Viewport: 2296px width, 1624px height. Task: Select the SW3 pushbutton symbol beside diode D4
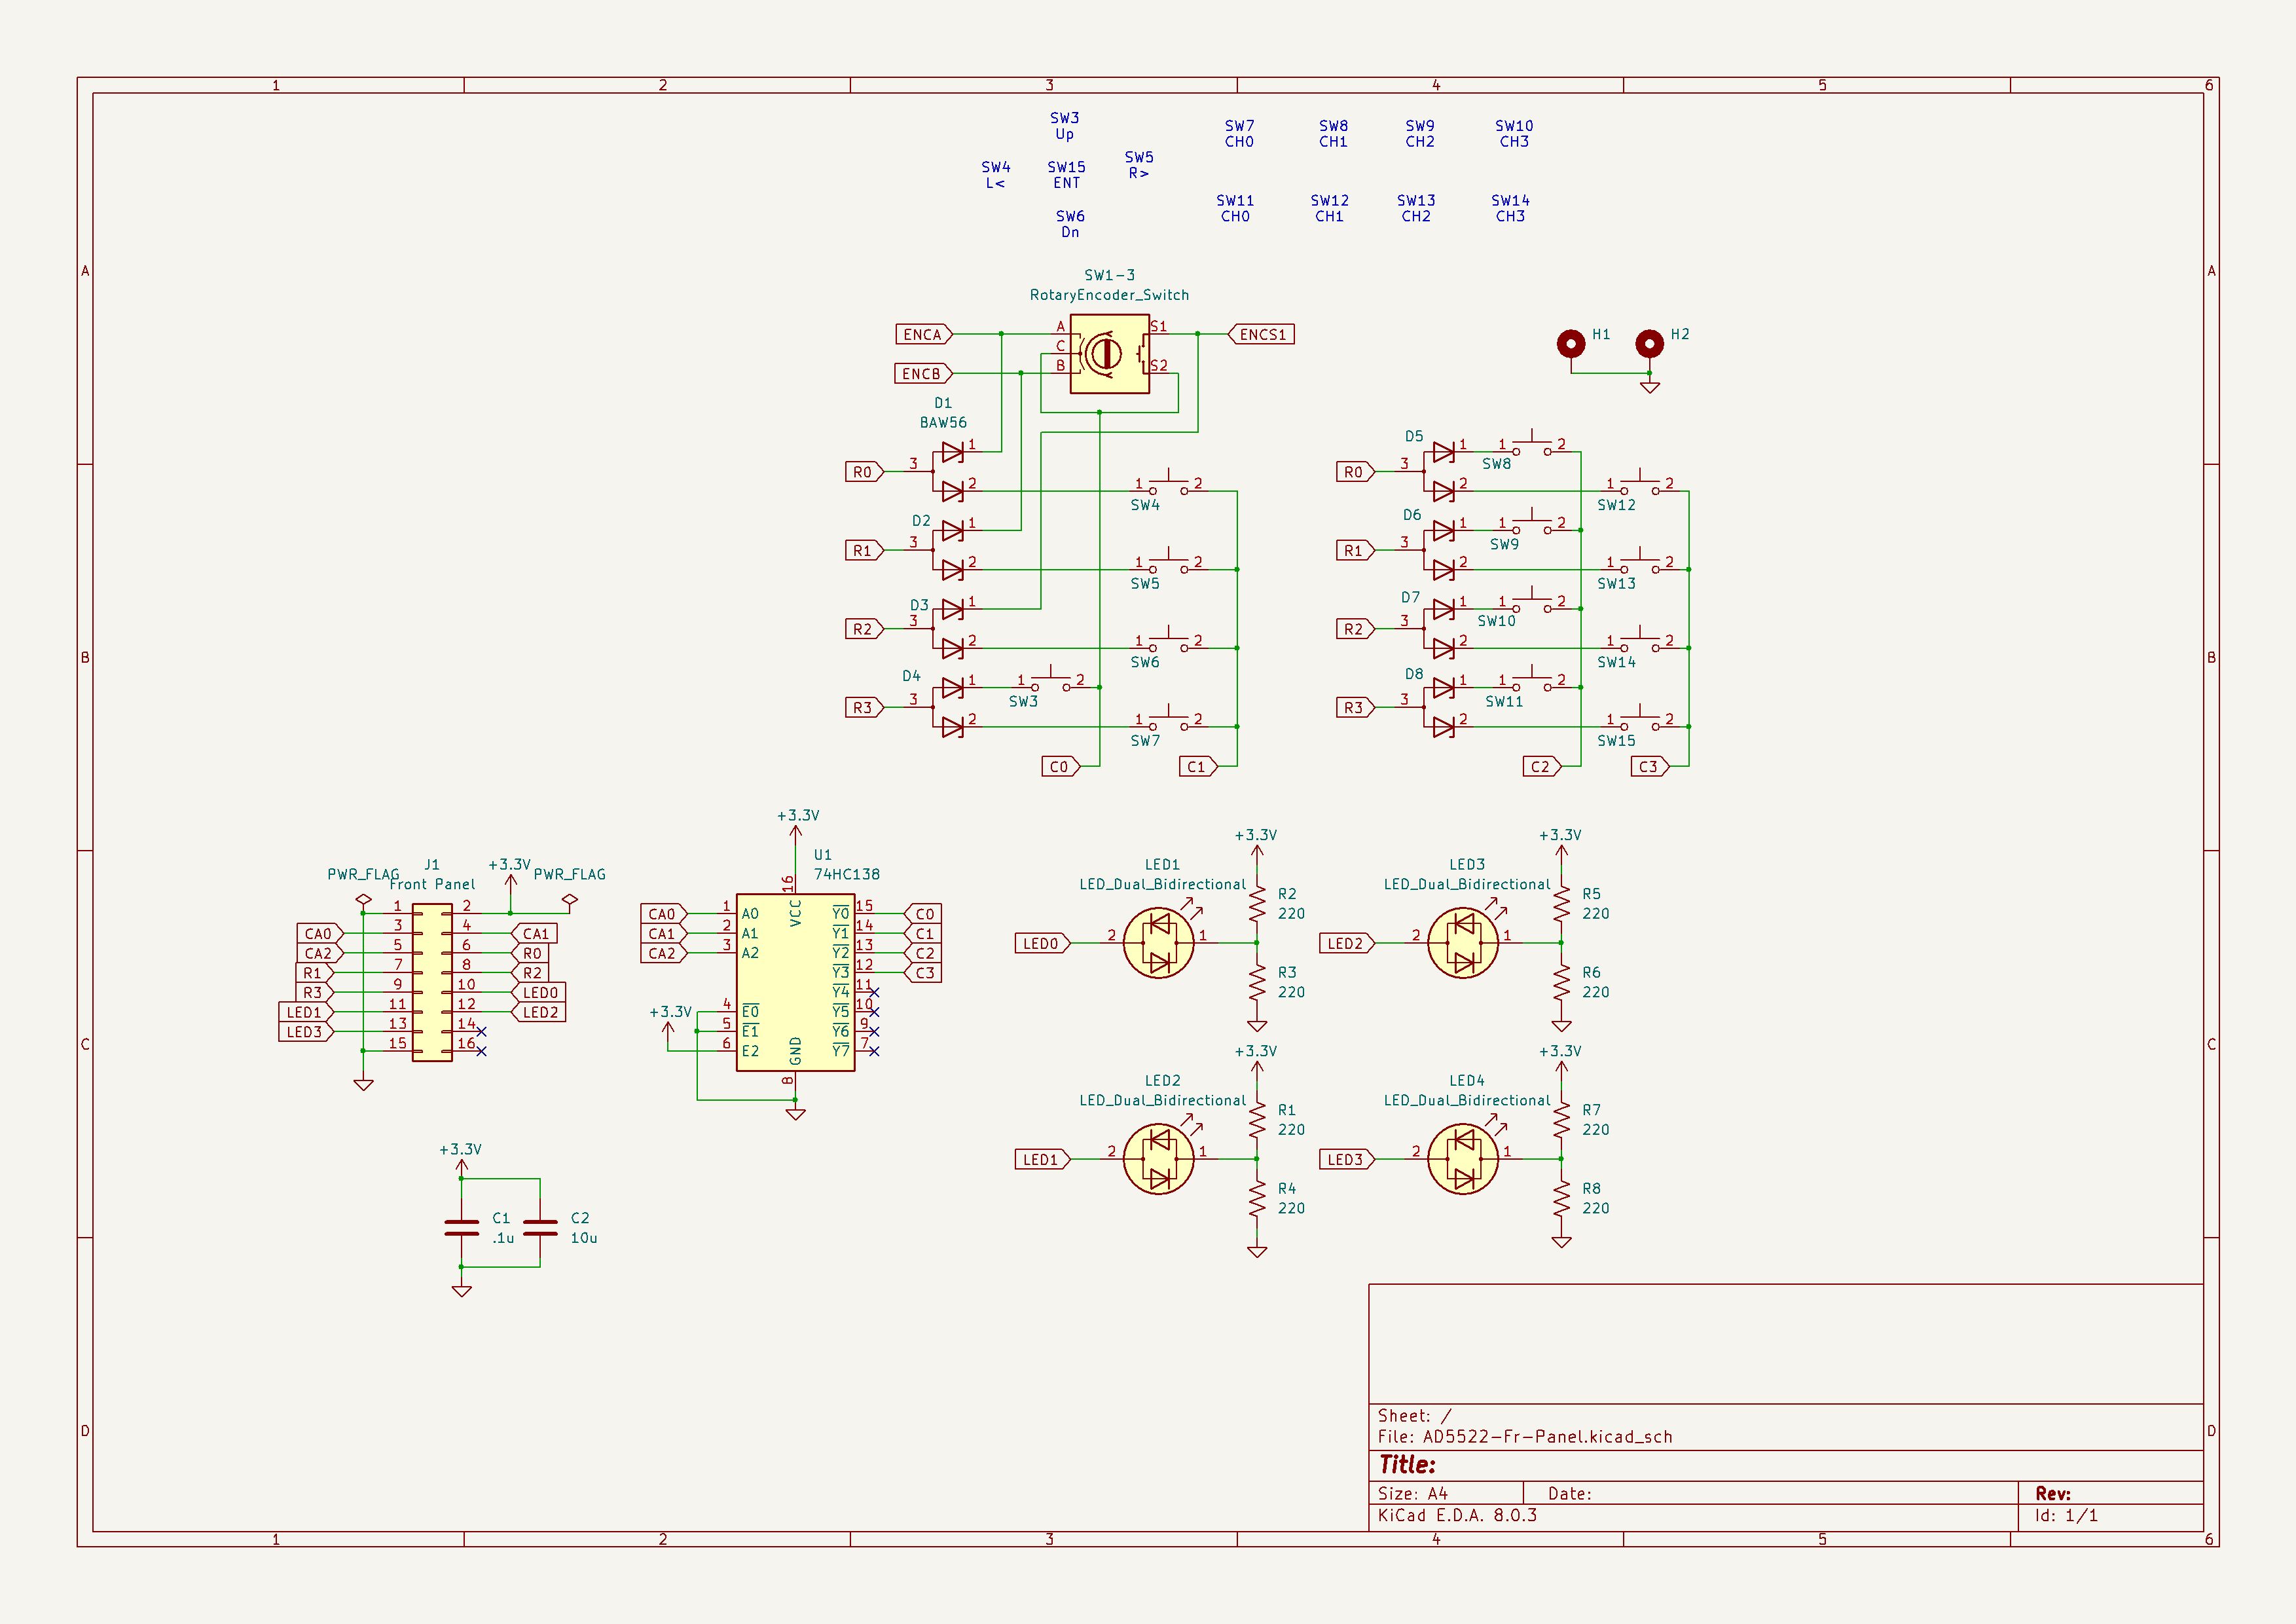(x=1050, y=680)
